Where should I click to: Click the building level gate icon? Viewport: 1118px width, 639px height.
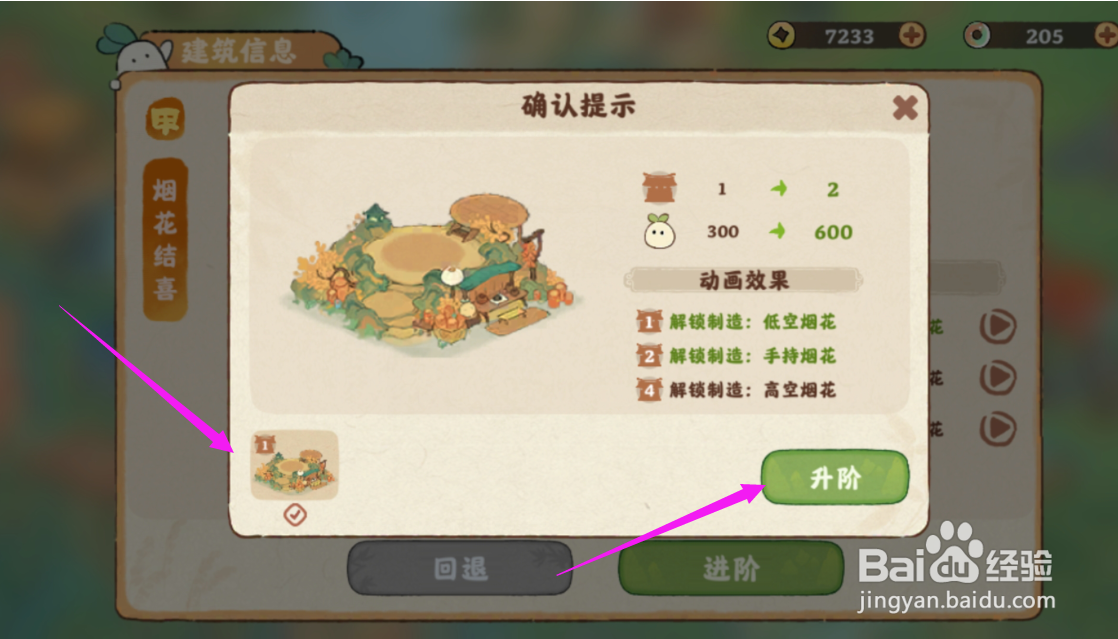[660, 188]
